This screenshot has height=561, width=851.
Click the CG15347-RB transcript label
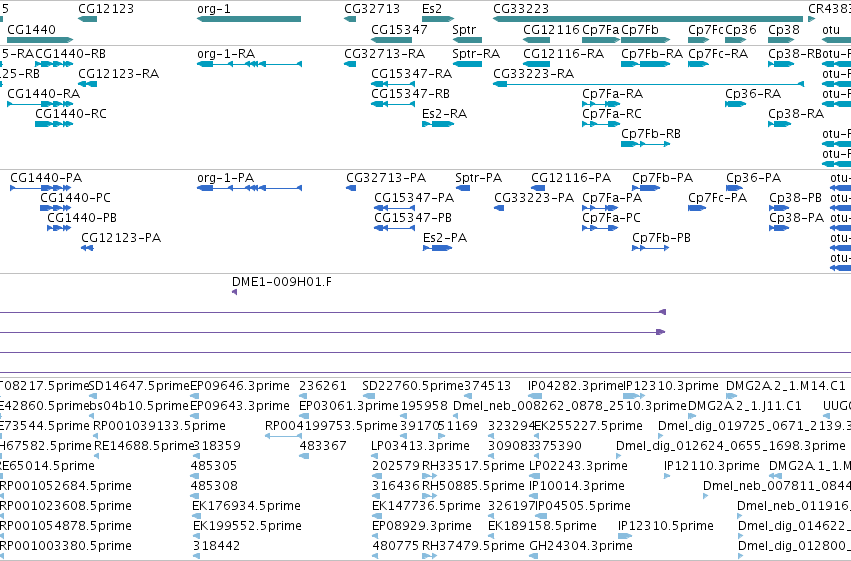410,94
